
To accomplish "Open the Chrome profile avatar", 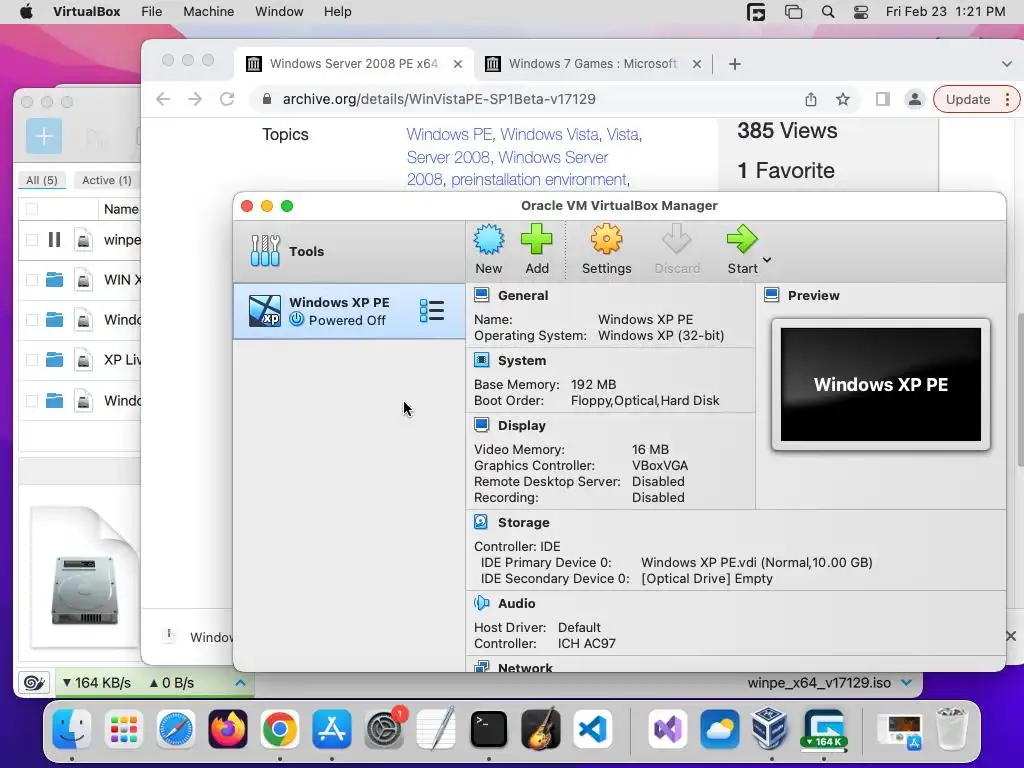I will (915, 99).
